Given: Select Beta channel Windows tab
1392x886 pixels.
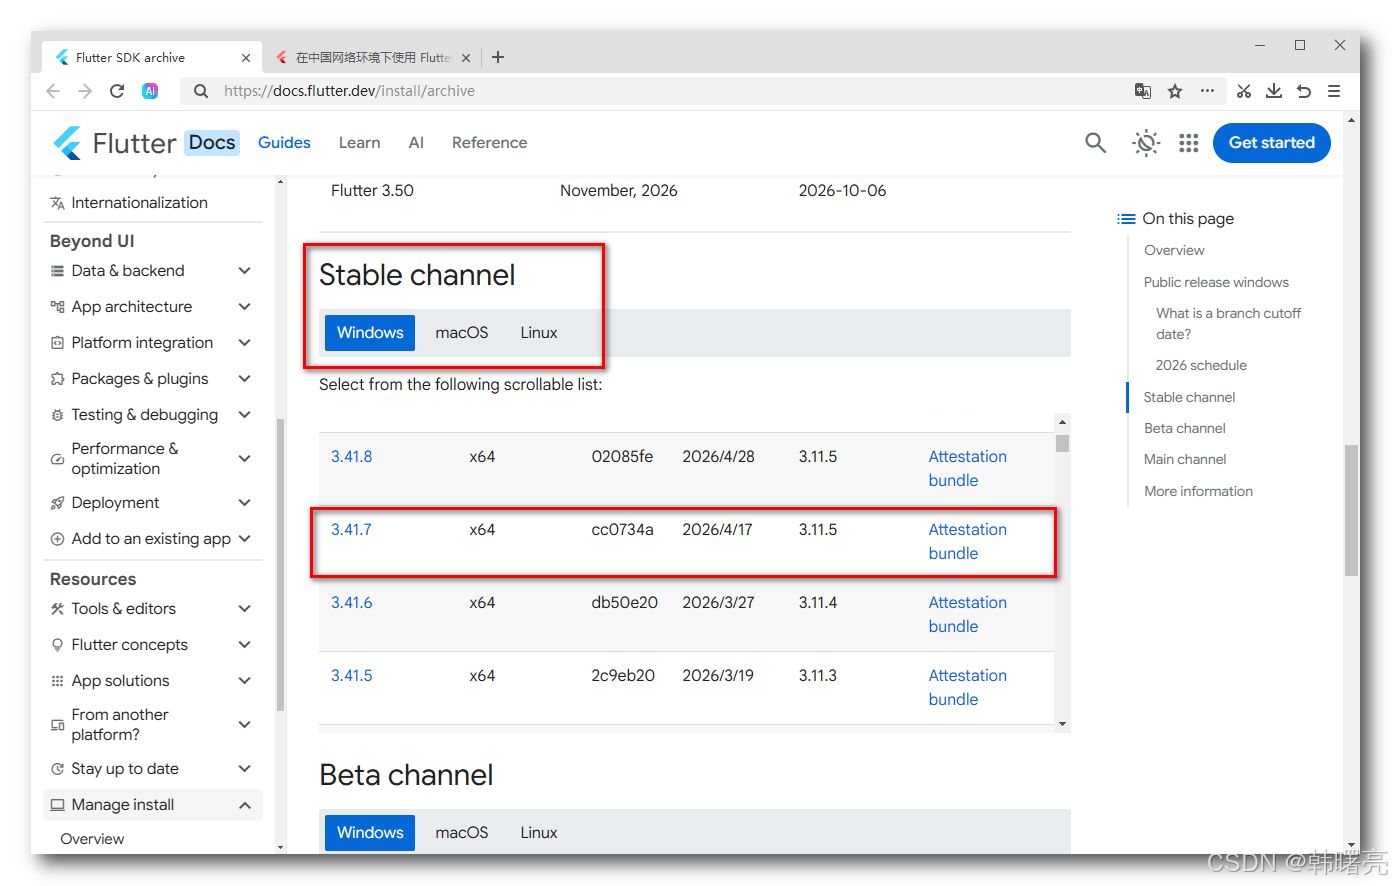Looking at the screenshot, I should coord(370,833).
